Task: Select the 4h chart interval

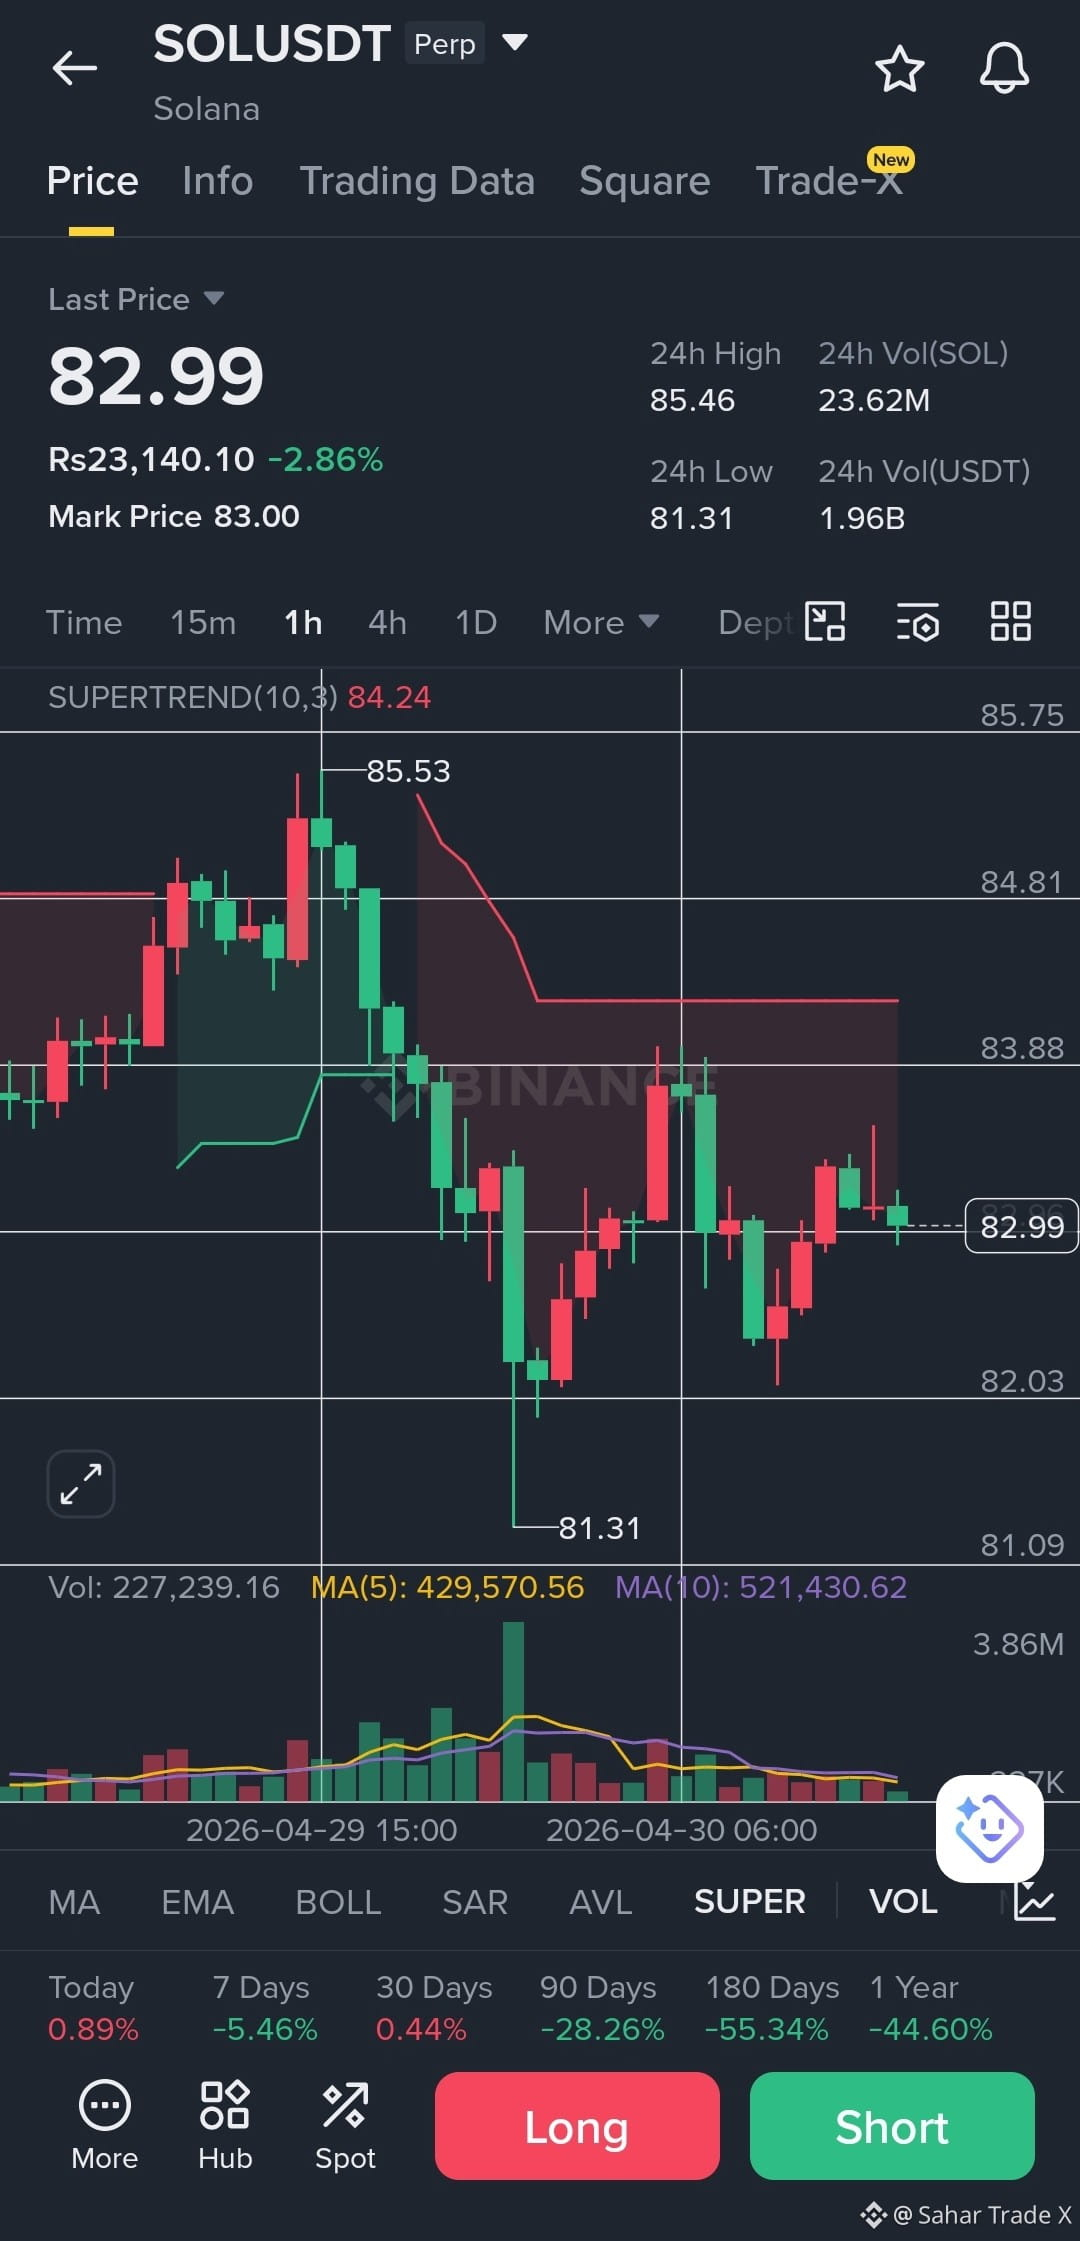Action: (x=387, y=622)
